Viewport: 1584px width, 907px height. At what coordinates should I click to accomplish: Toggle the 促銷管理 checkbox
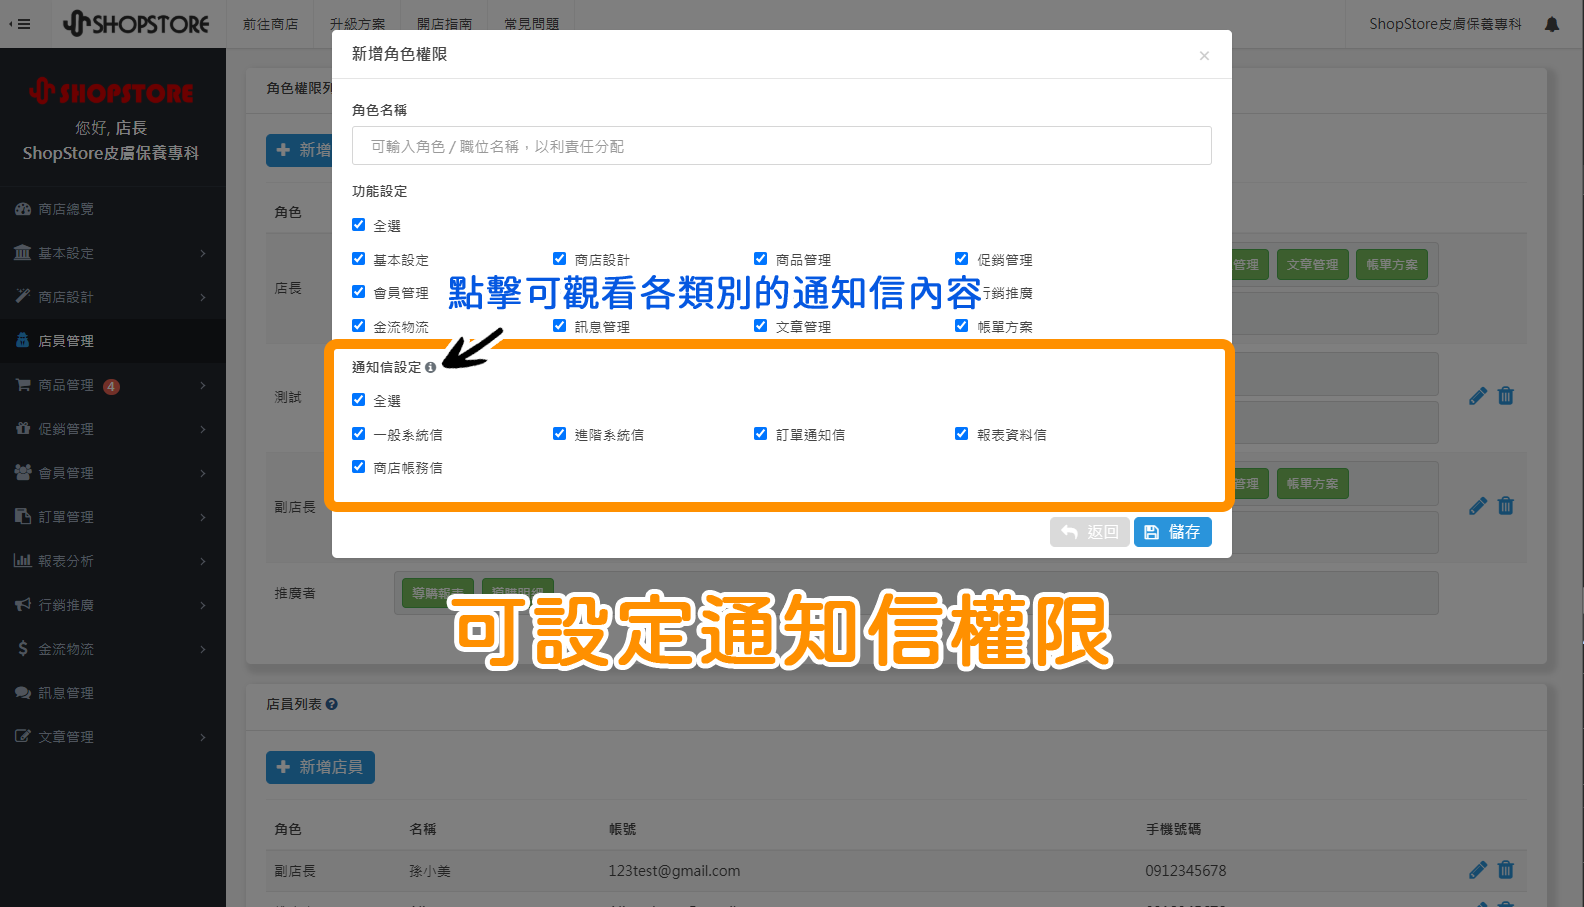pos(961,259)
